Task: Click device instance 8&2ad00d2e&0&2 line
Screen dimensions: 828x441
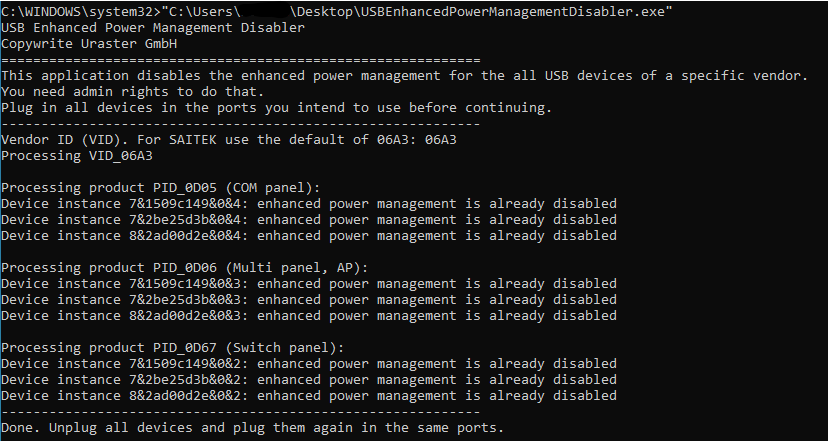Action: pyautogui.click(x=309, y=395)
